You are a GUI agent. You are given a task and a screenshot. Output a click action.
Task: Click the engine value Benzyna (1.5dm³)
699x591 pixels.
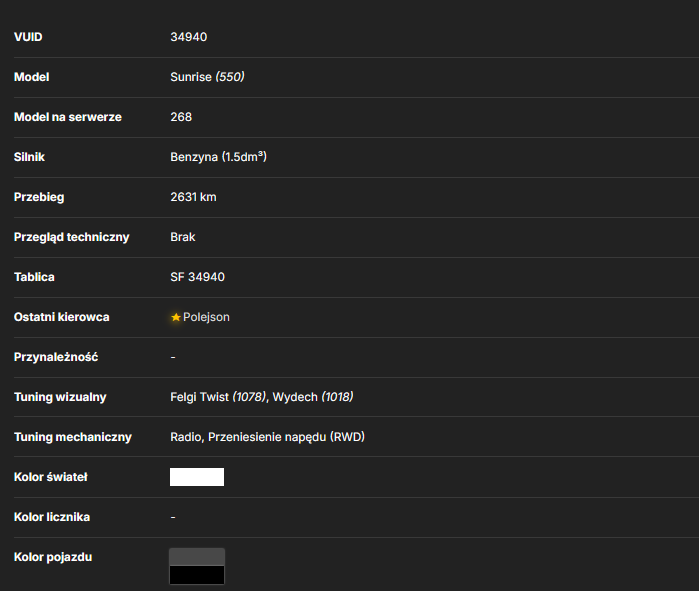(x=218, y=157)
